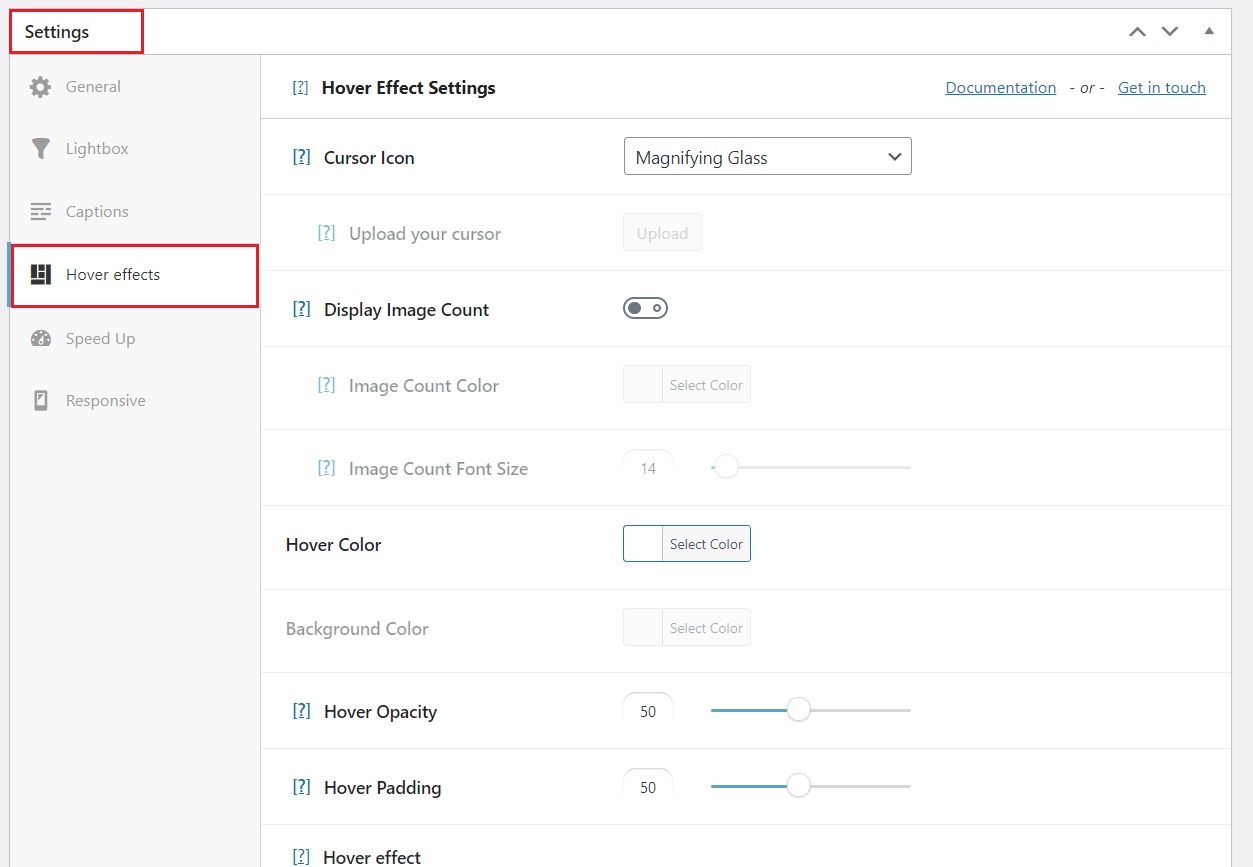Click the General gear icon in sidebar
The image size is (1253, 867).
pos(40,87)
